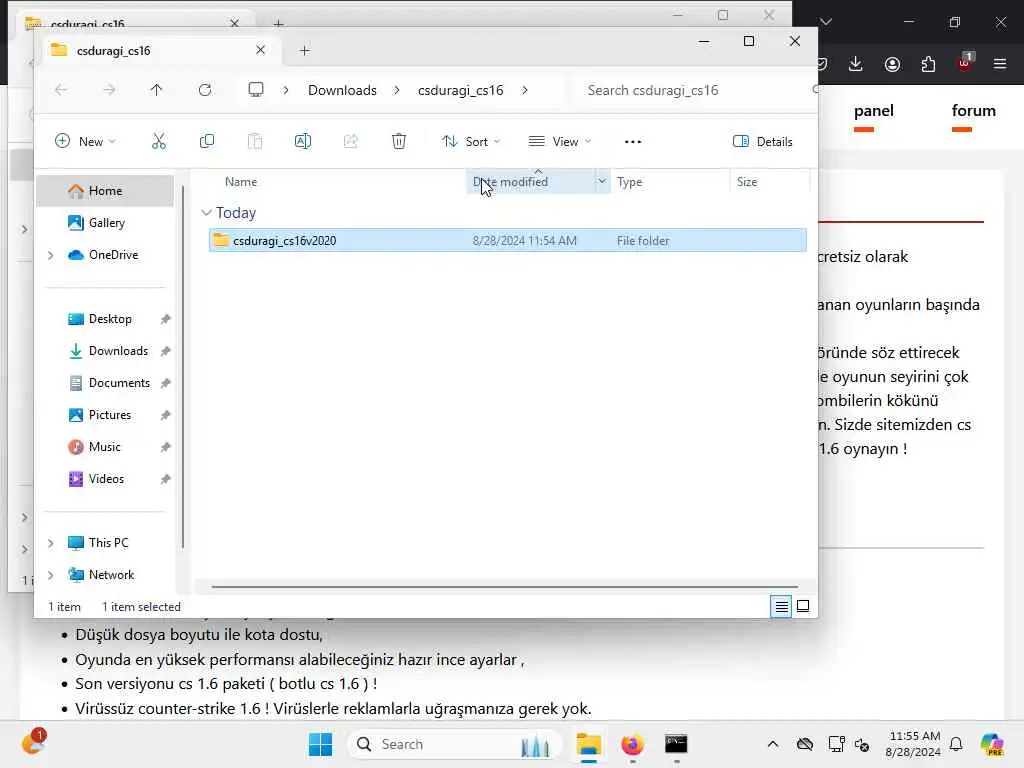
Task: Expand the This PC tree node
Action: tap(50, 543)
